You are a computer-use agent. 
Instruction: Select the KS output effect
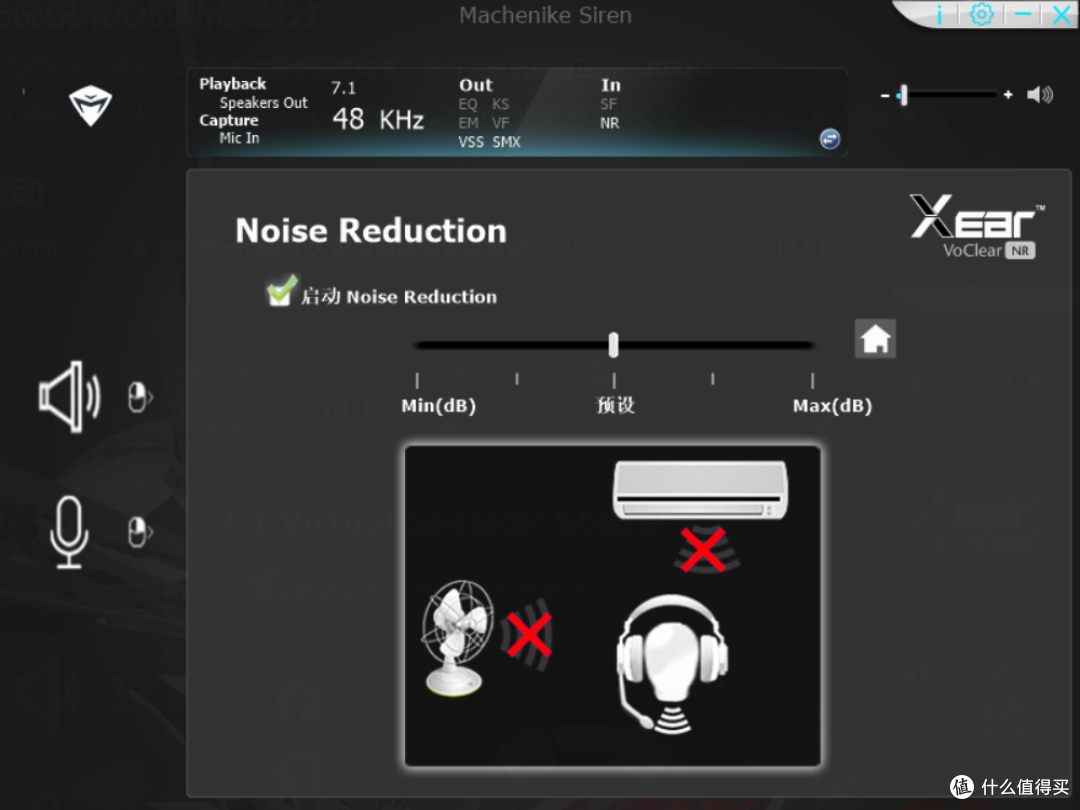501,104
